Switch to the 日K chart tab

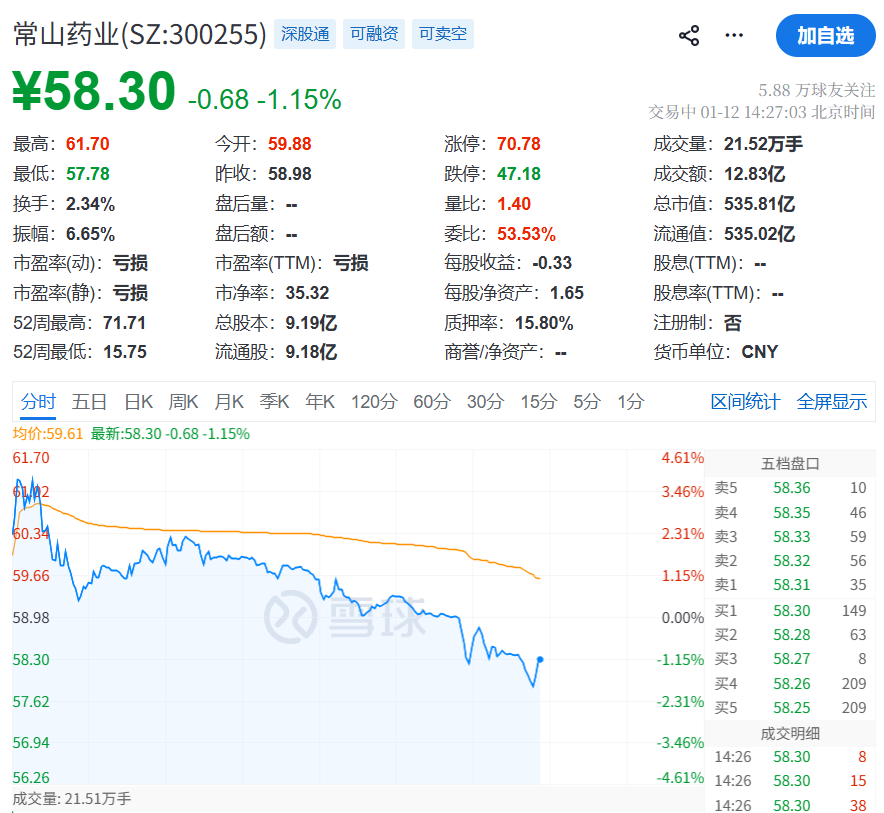coord(138,402)
